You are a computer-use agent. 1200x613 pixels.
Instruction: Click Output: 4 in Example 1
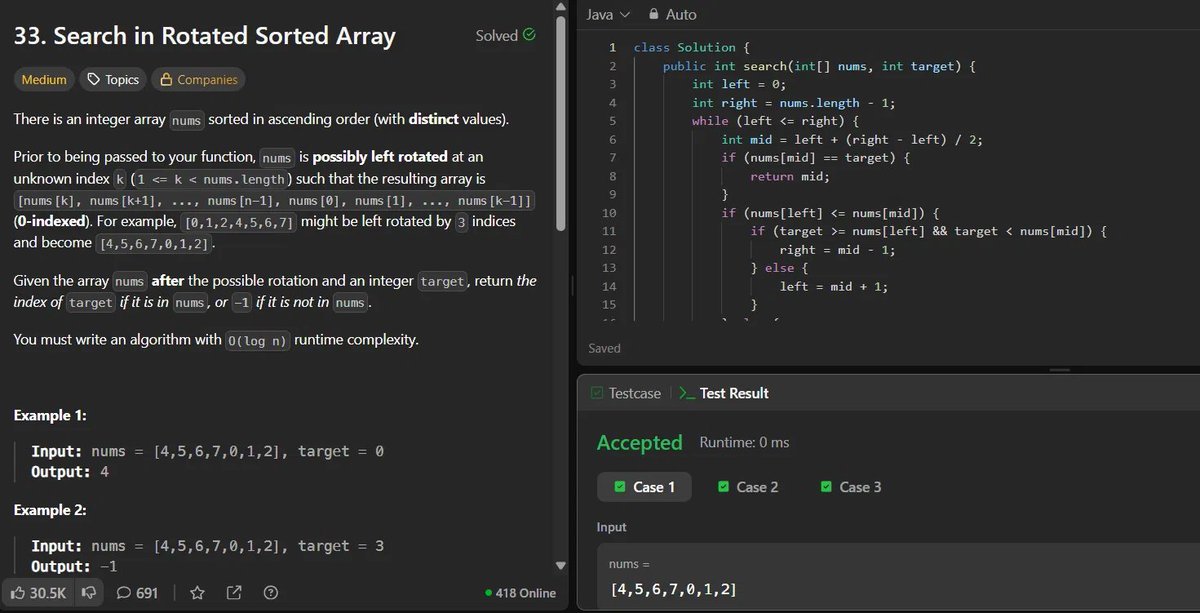[x=70, y=471]
